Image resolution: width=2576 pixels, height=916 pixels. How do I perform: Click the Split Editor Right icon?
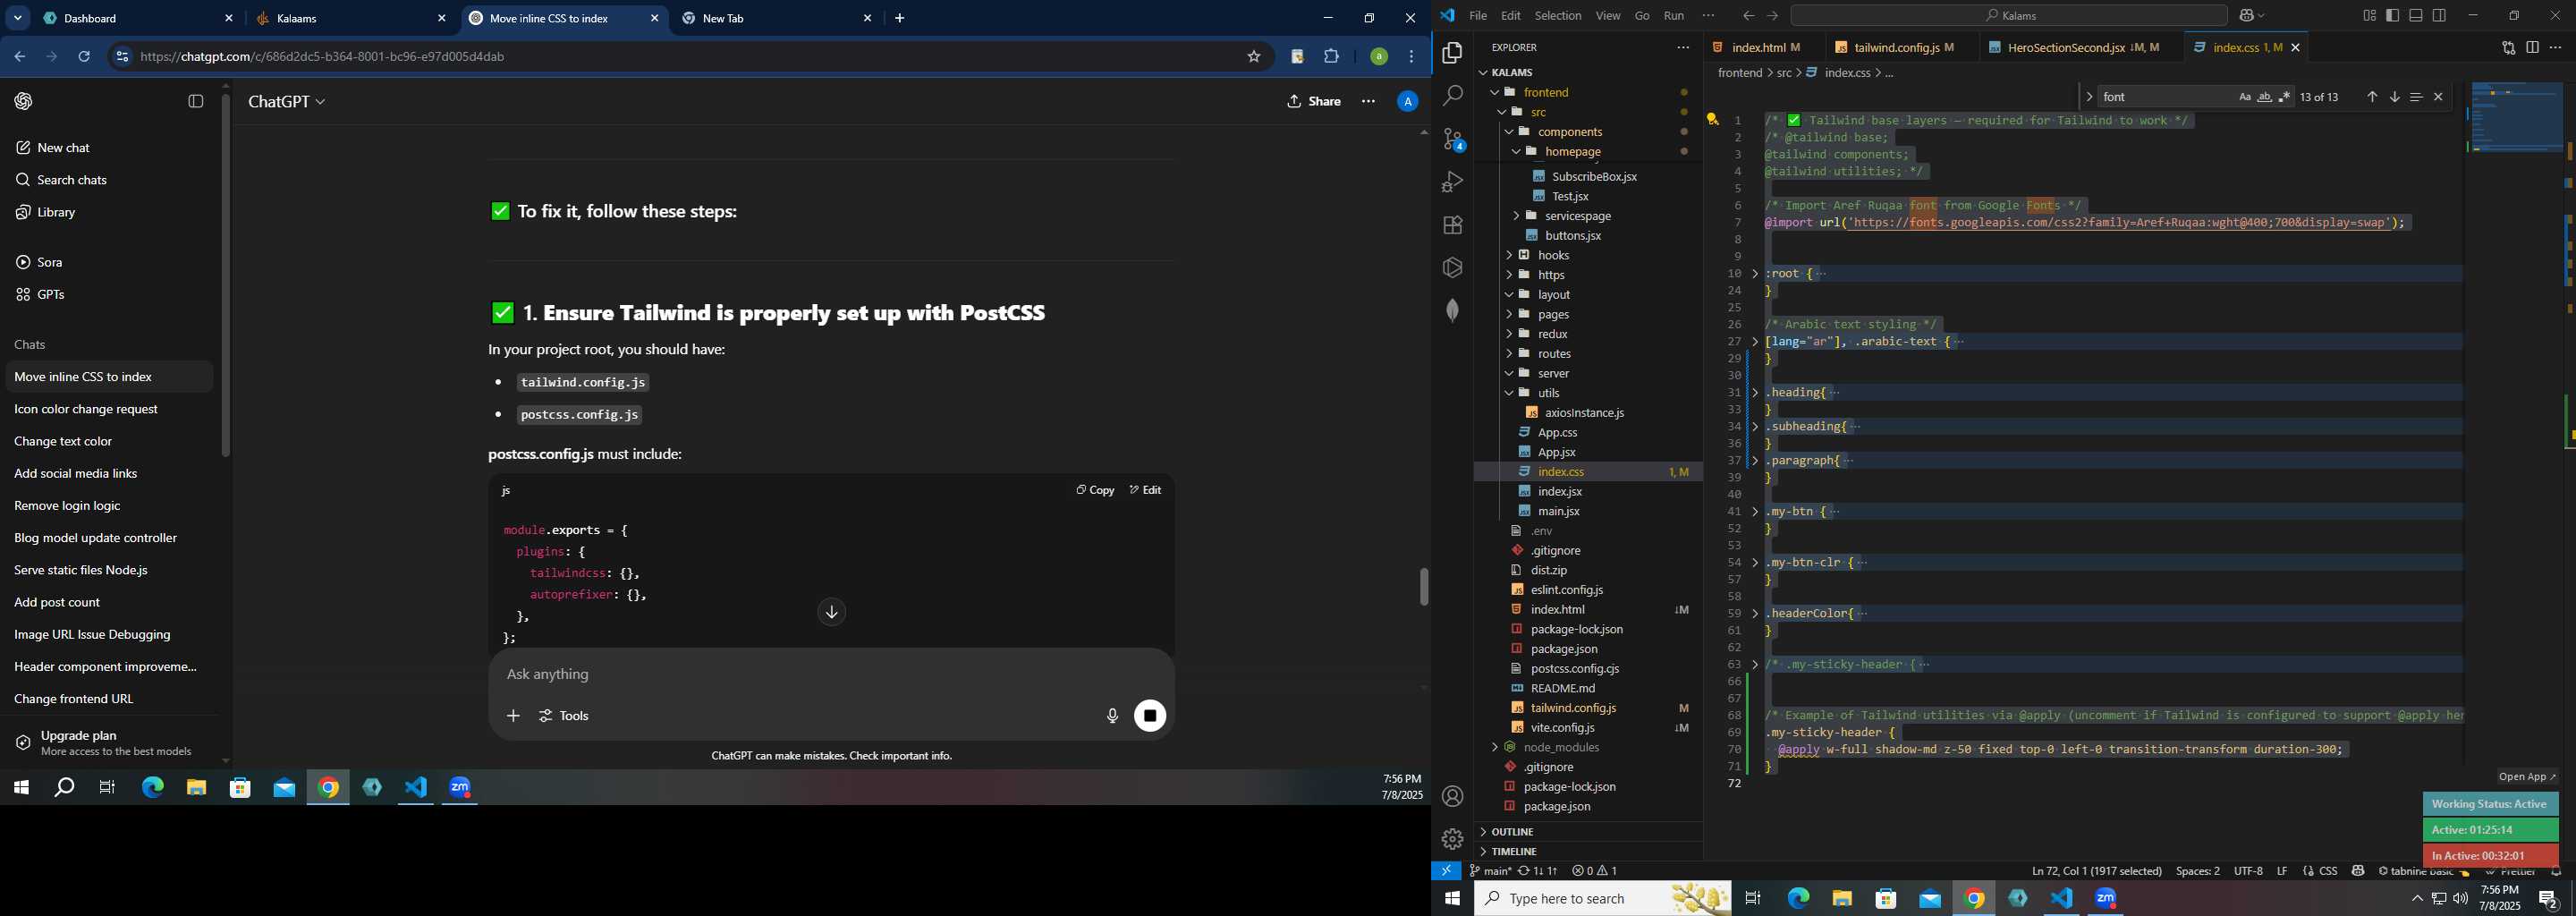pos(2532,48)
